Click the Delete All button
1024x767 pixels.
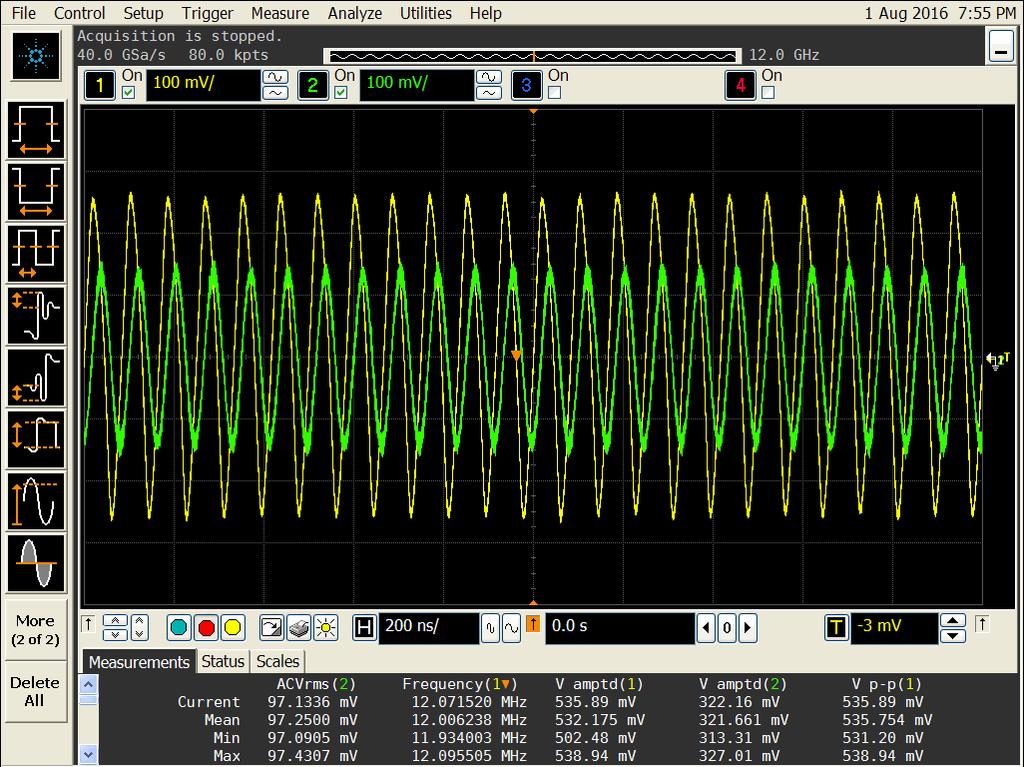(x=35, y=691)
